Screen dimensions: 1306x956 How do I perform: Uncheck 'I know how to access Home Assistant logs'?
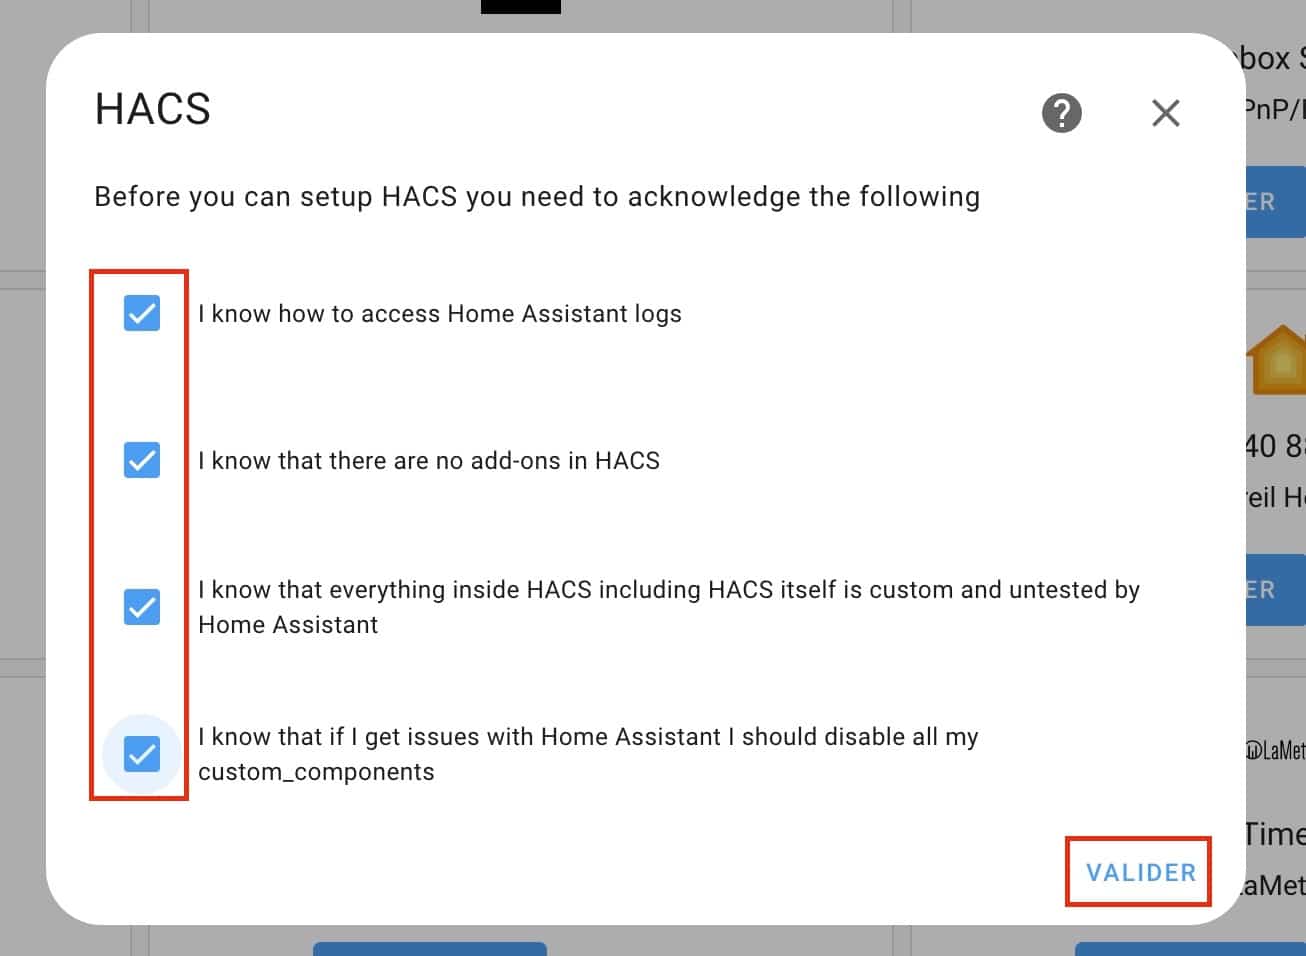142,313
